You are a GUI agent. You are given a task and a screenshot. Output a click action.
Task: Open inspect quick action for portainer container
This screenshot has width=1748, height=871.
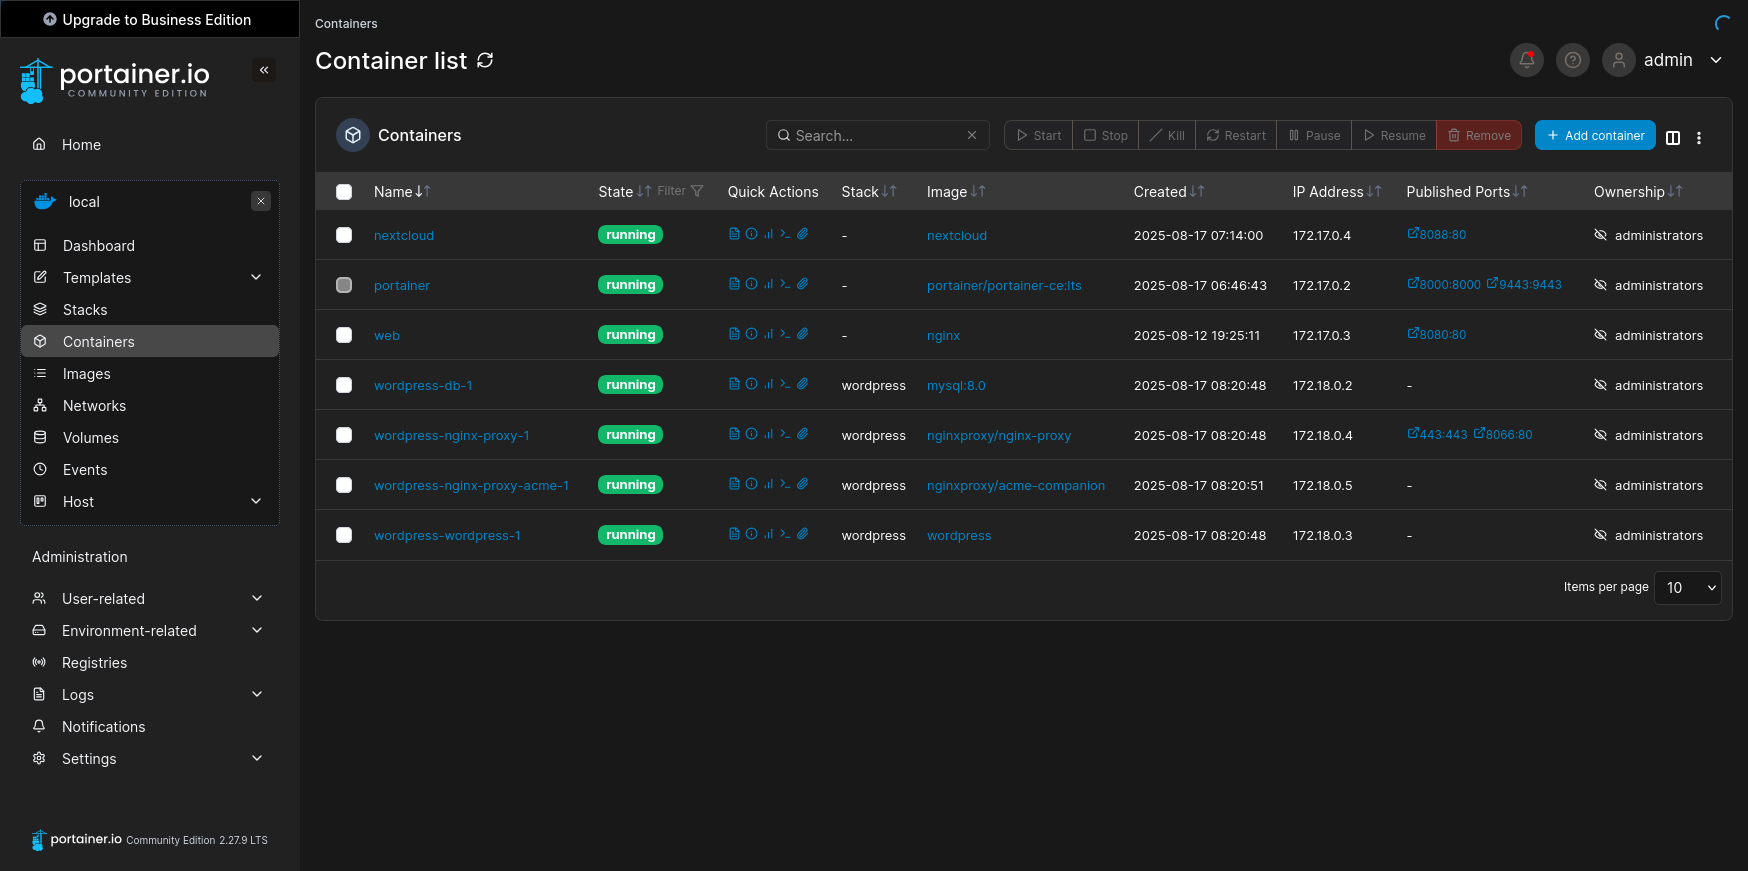[751, 284]
